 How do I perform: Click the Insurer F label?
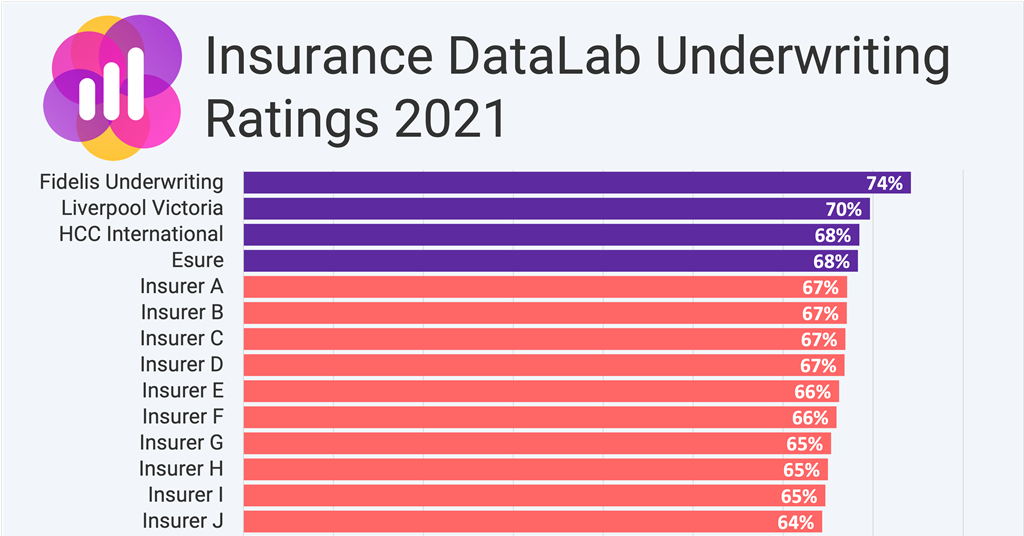[182, 417]
